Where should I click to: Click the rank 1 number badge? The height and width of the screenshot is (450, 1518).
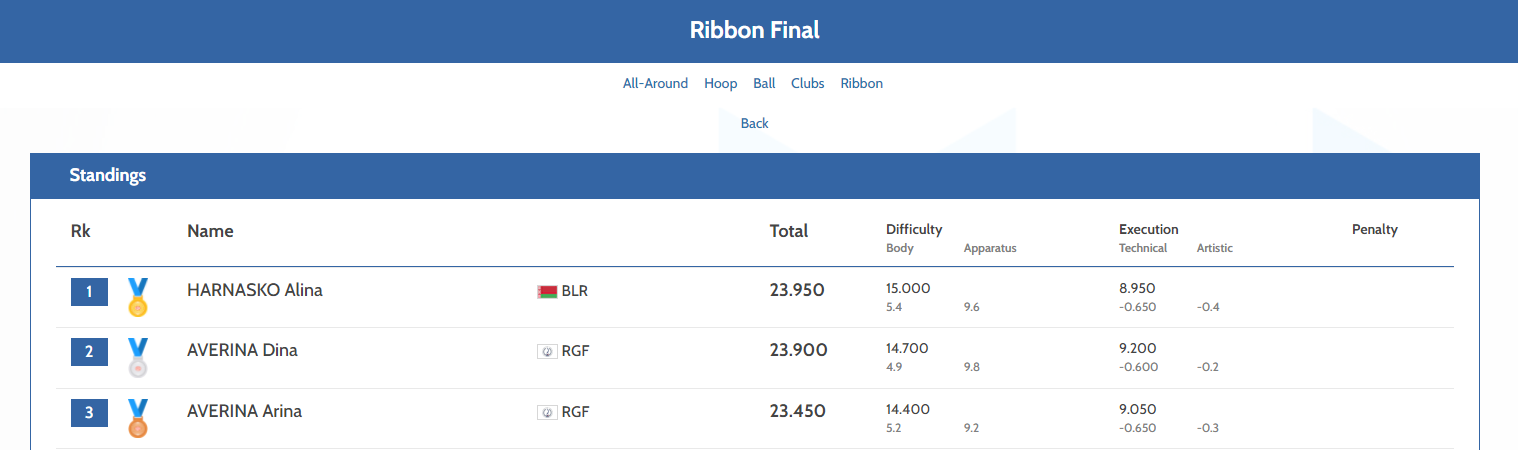[x=89, y=292]
